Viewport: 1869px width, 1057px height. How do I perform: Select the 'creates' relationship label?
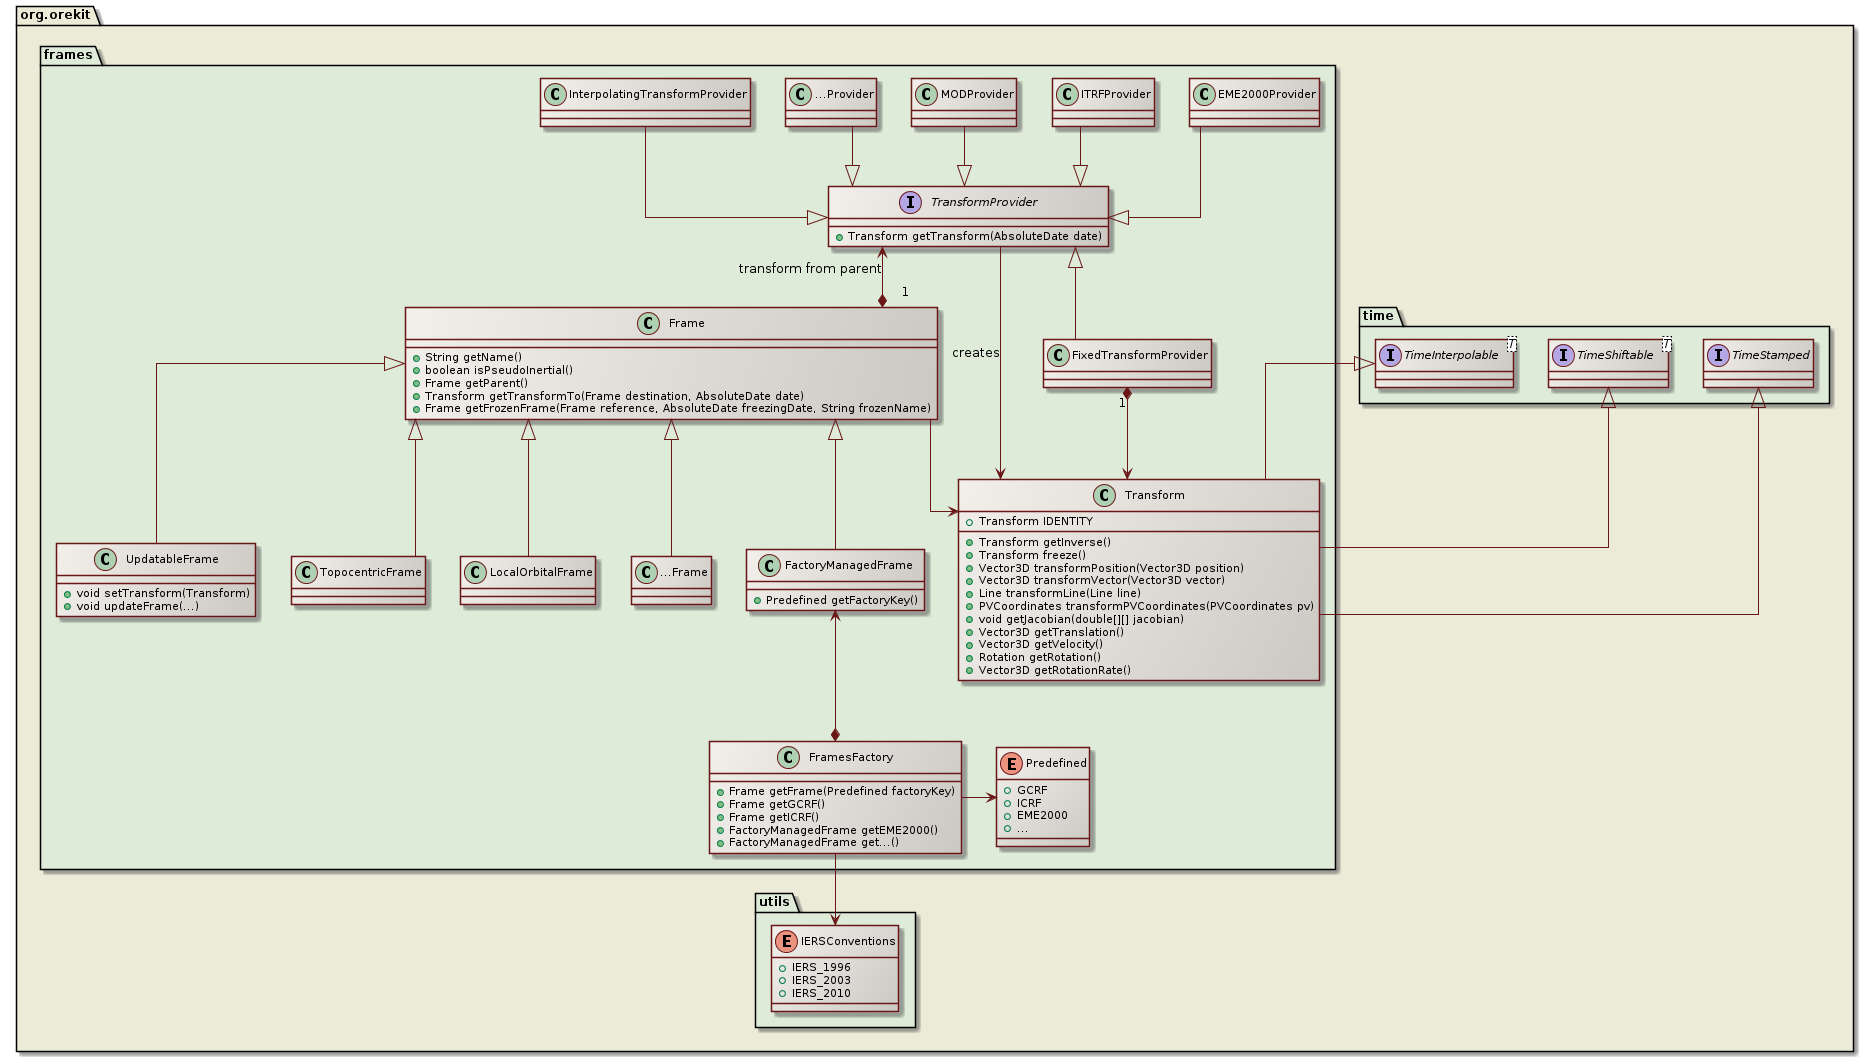click(x=975, y=353)
